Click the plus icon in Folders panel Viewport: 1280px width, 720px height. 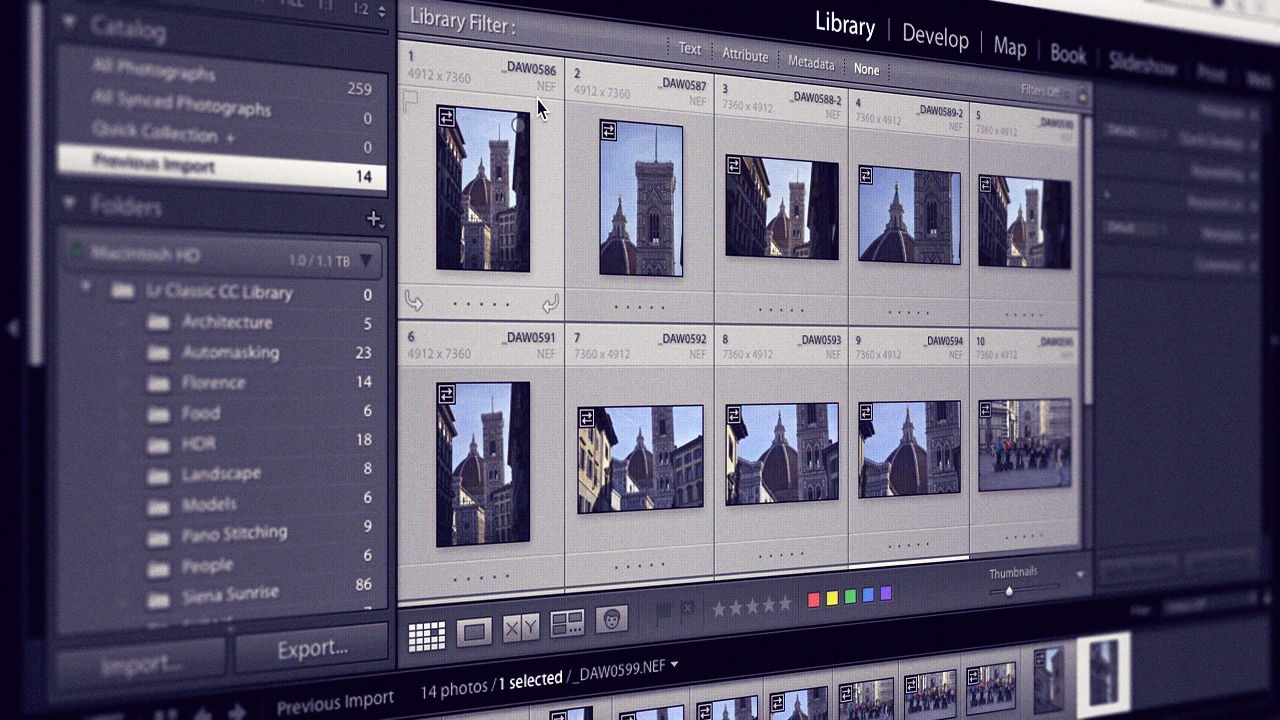point(374,218)
